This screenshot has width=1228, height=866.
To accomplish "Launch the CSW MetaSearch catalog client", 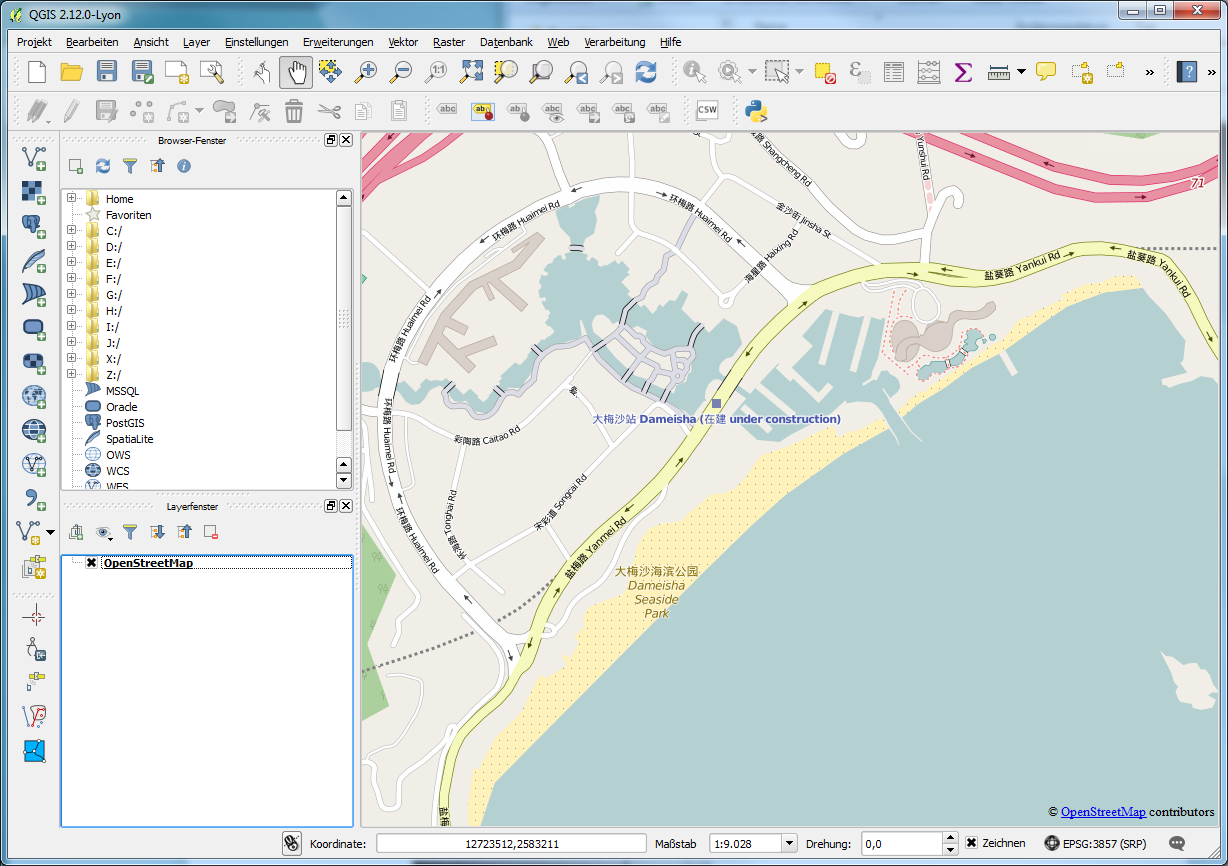I will [707, 110].
